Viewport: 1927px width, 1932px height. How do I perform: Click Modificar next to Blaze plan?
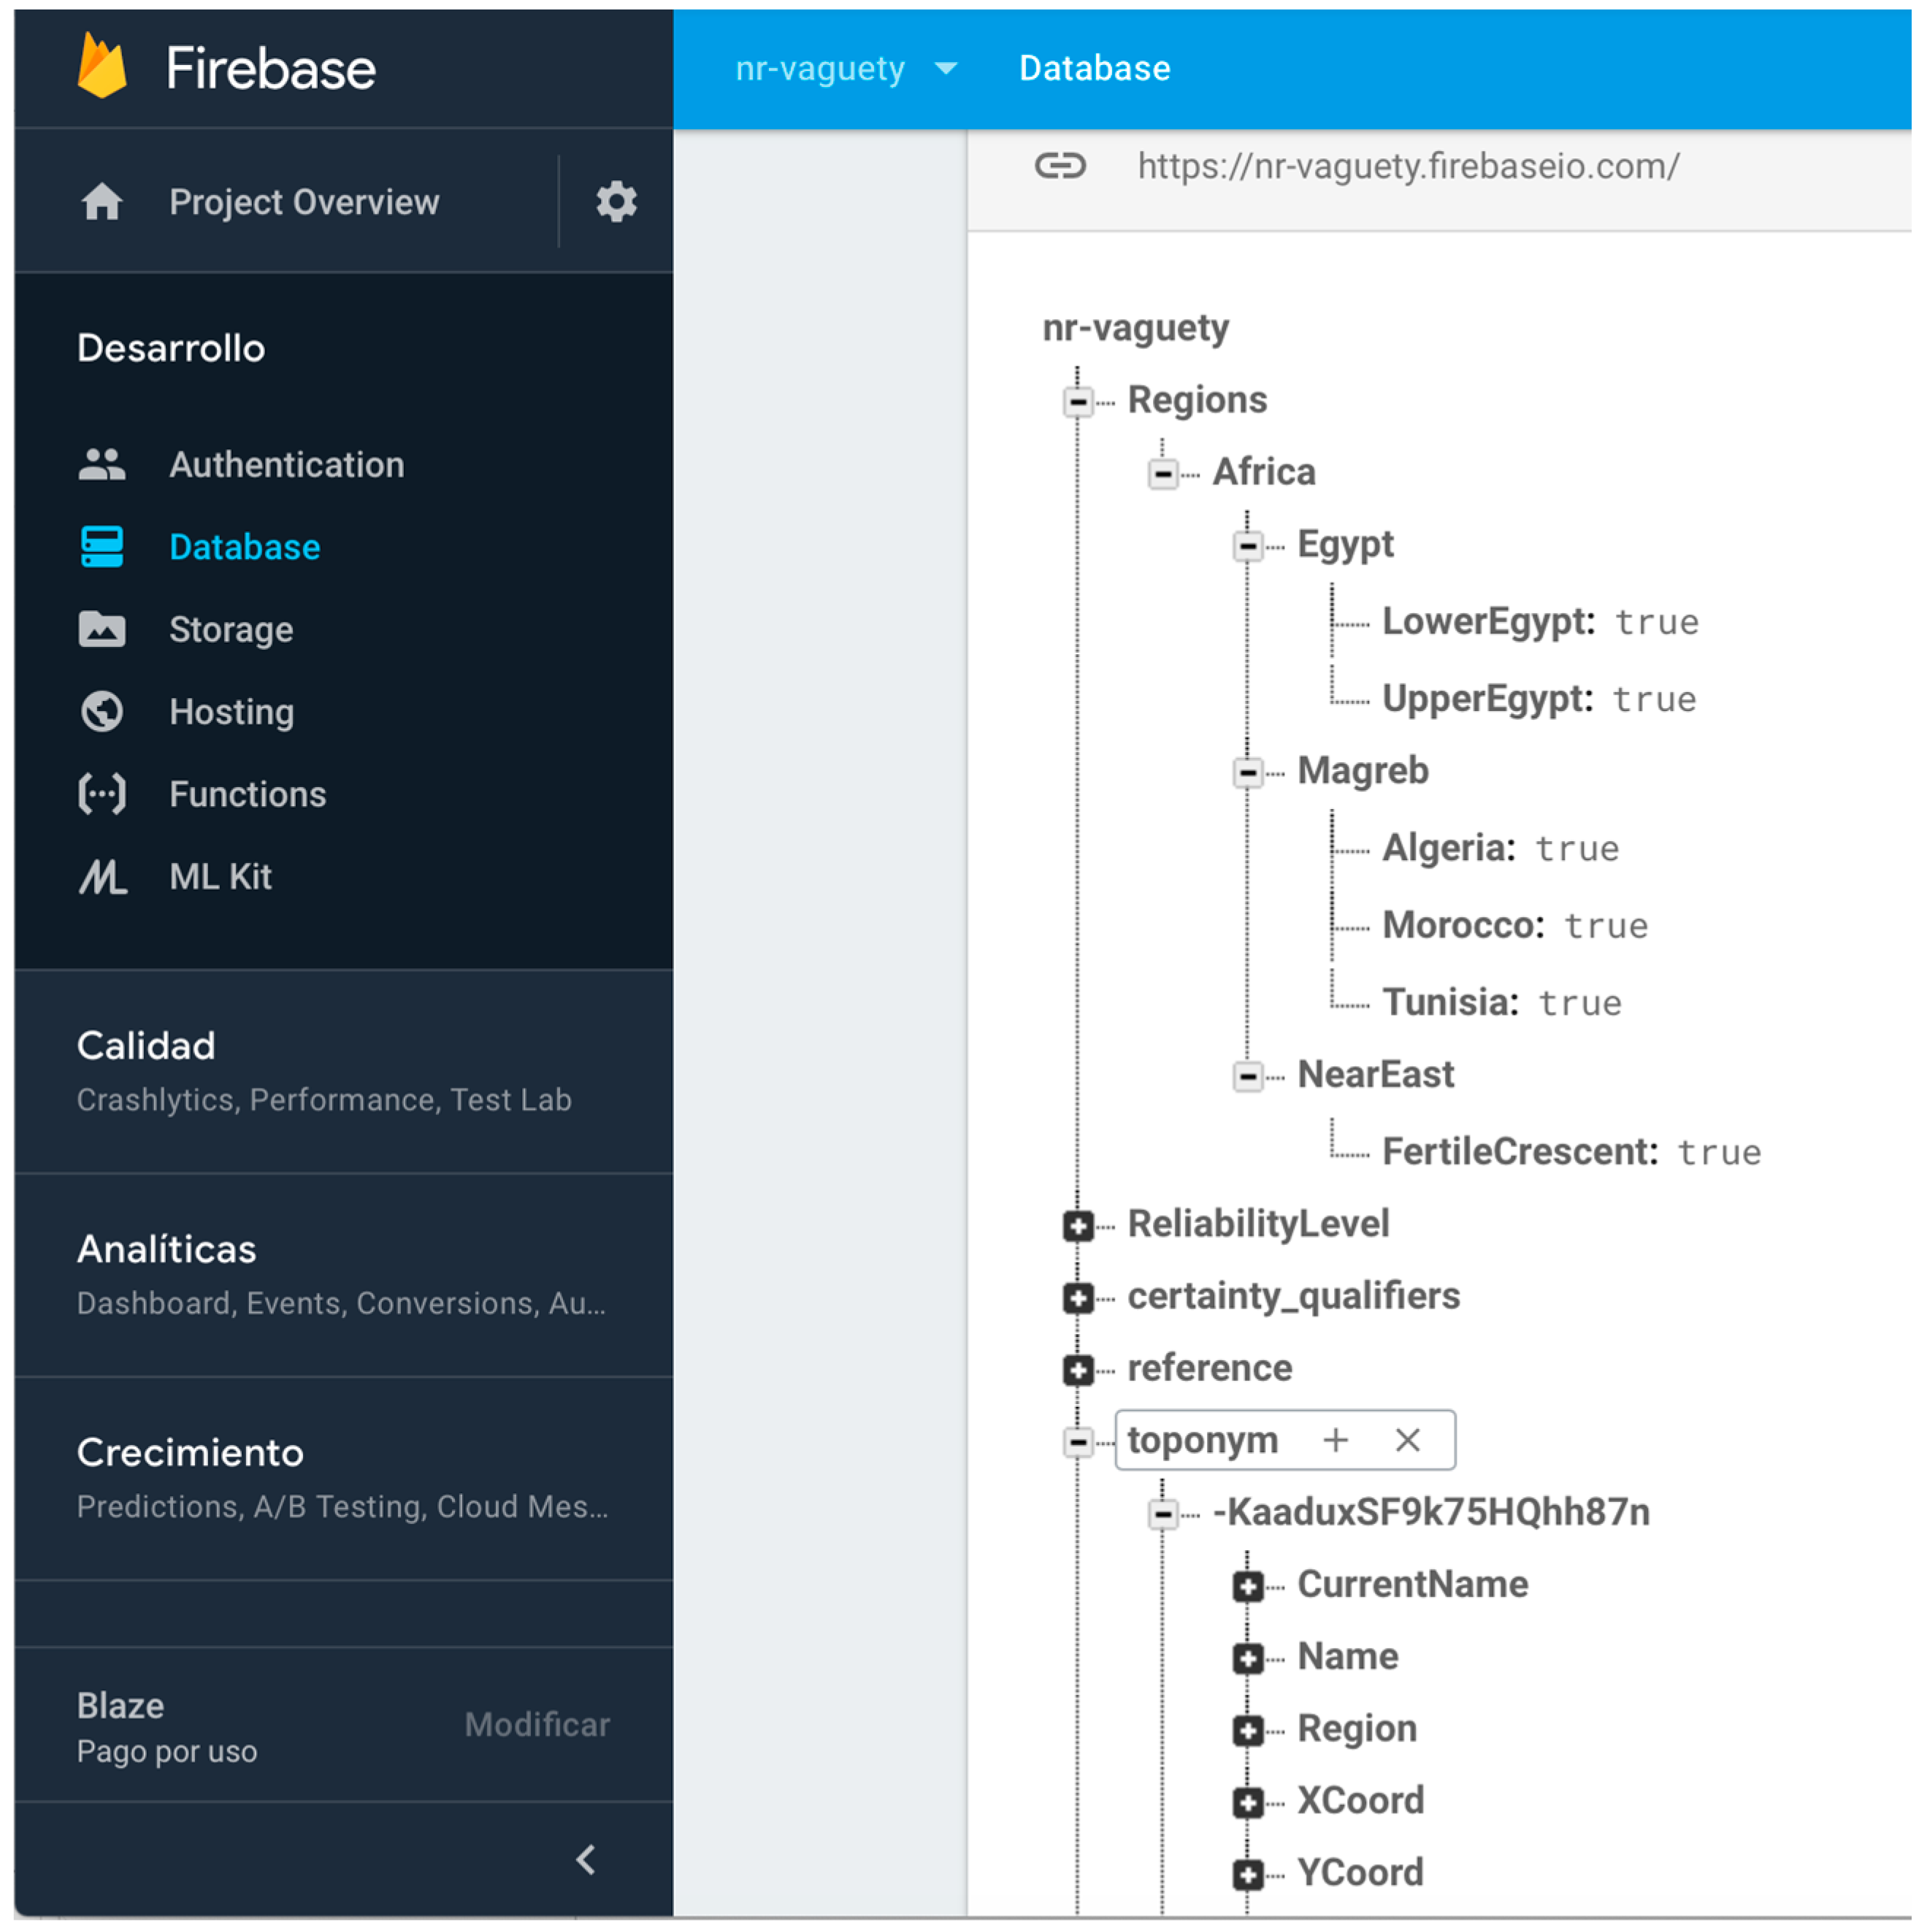[536, 1724]
